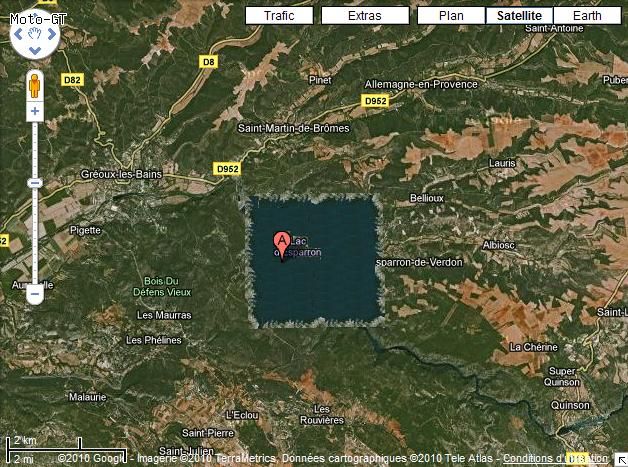Click the D8 road badge
628x467 pixels.
coord(209,62)
